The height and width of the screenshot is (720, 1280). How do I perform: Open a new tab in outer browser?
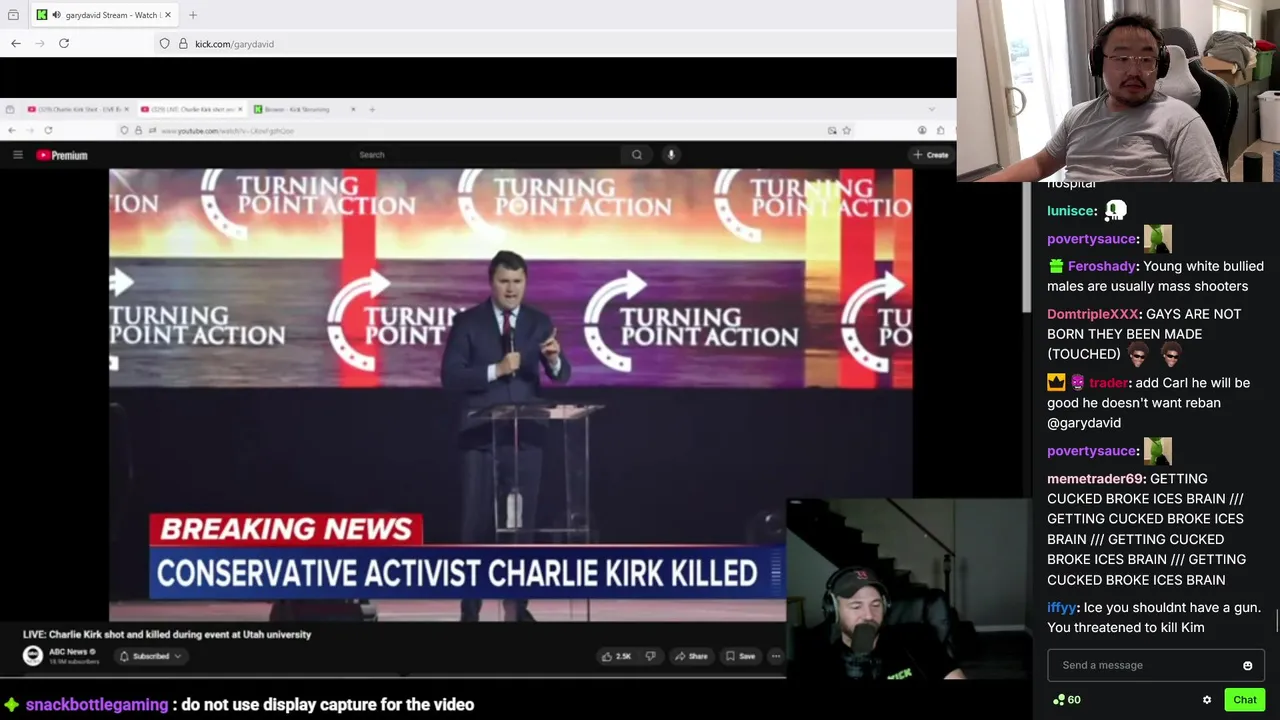pos(193,15)
